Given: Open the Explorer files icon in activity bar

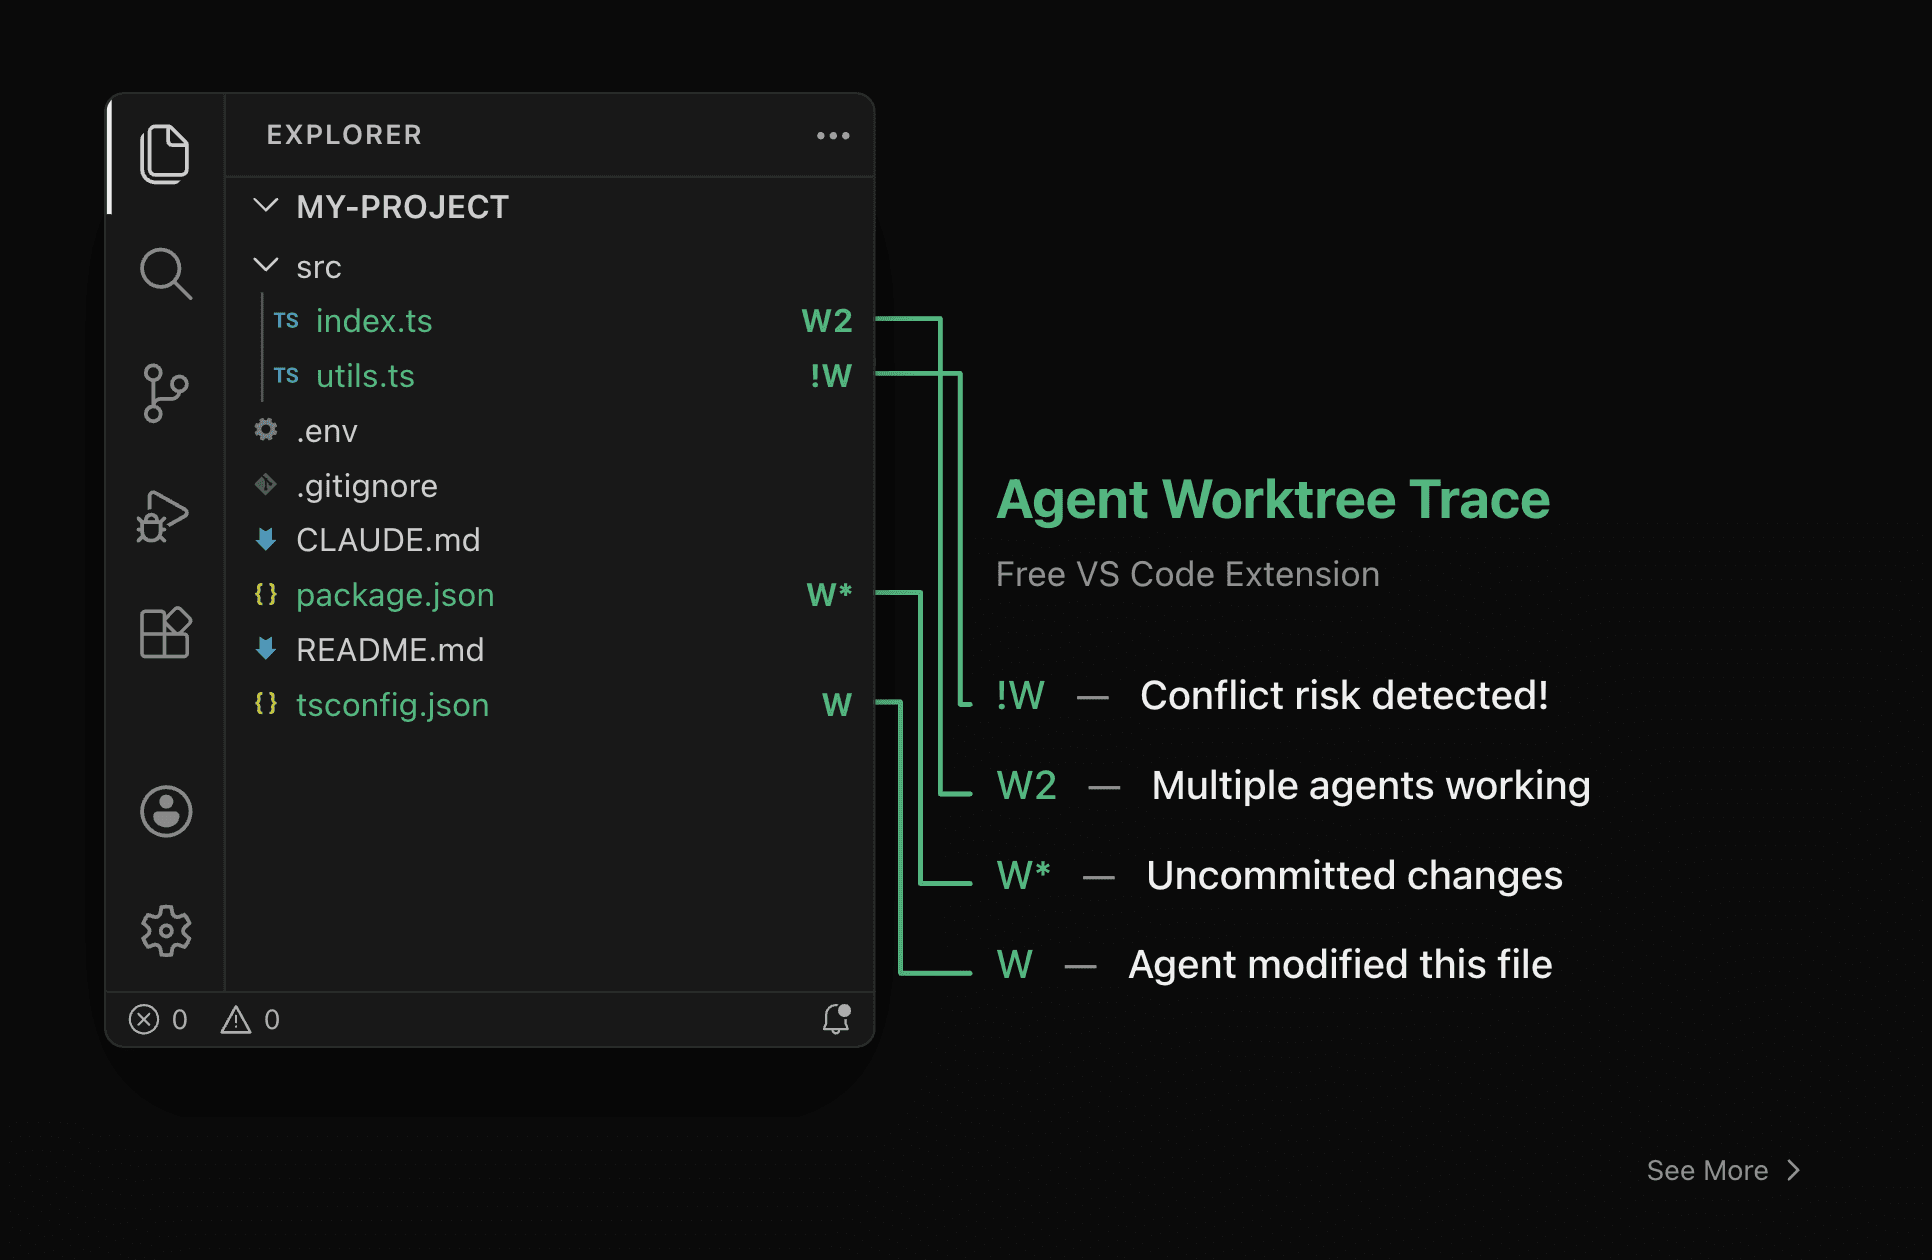Looking at the screenshot, I should 165,154.
